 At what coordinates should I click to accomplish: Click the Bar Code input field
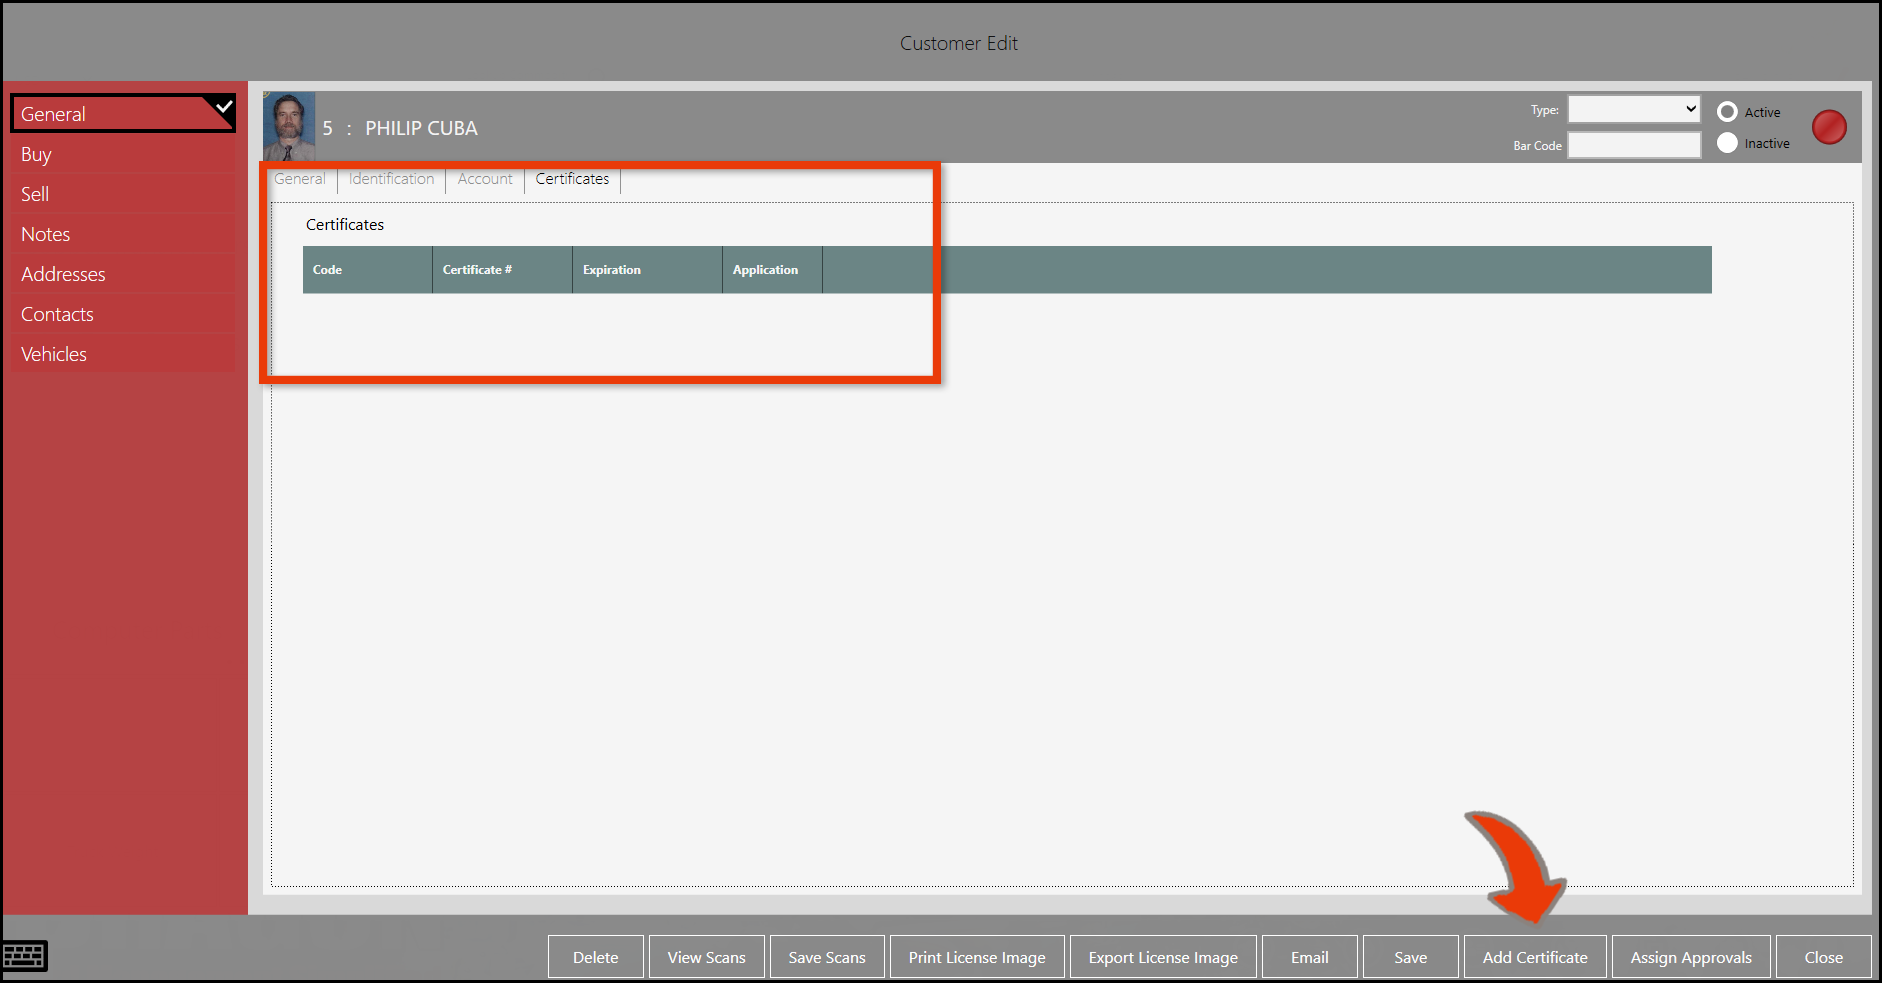1633,145
